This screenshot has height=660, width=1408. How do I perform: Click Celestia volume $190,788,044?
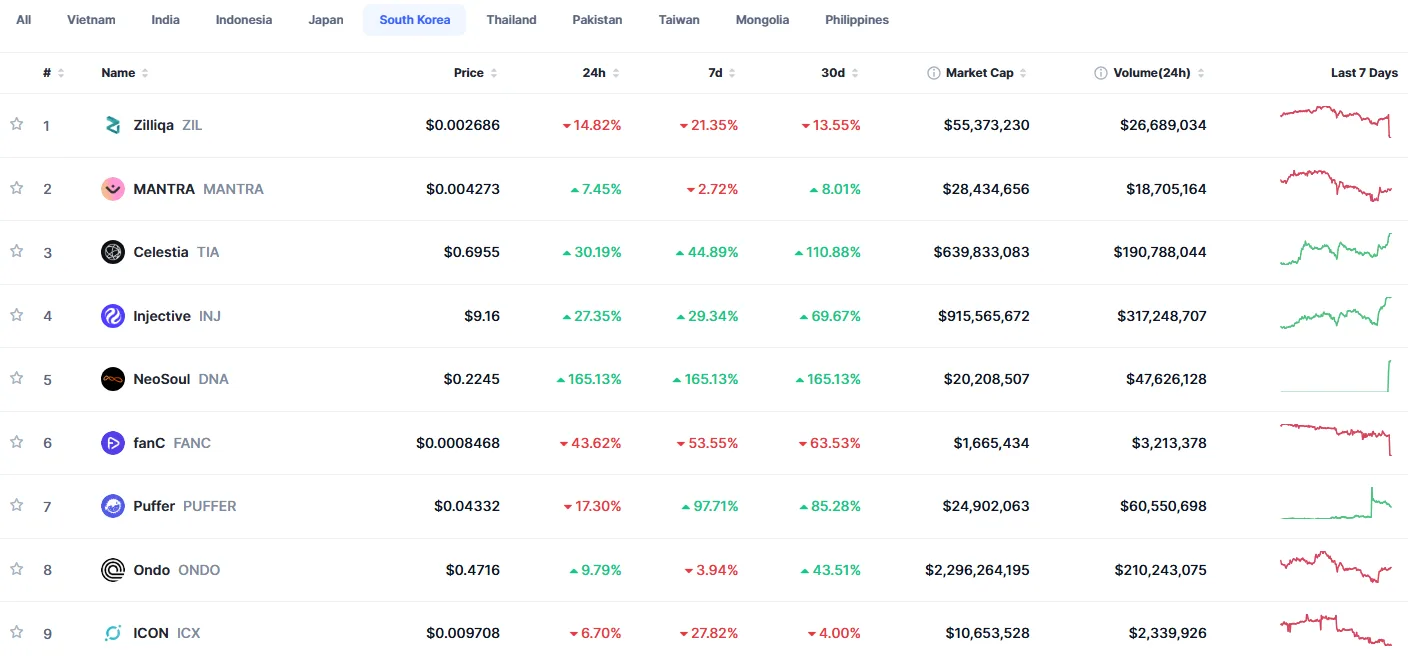pyautogui.click(x=1160, y=252)
